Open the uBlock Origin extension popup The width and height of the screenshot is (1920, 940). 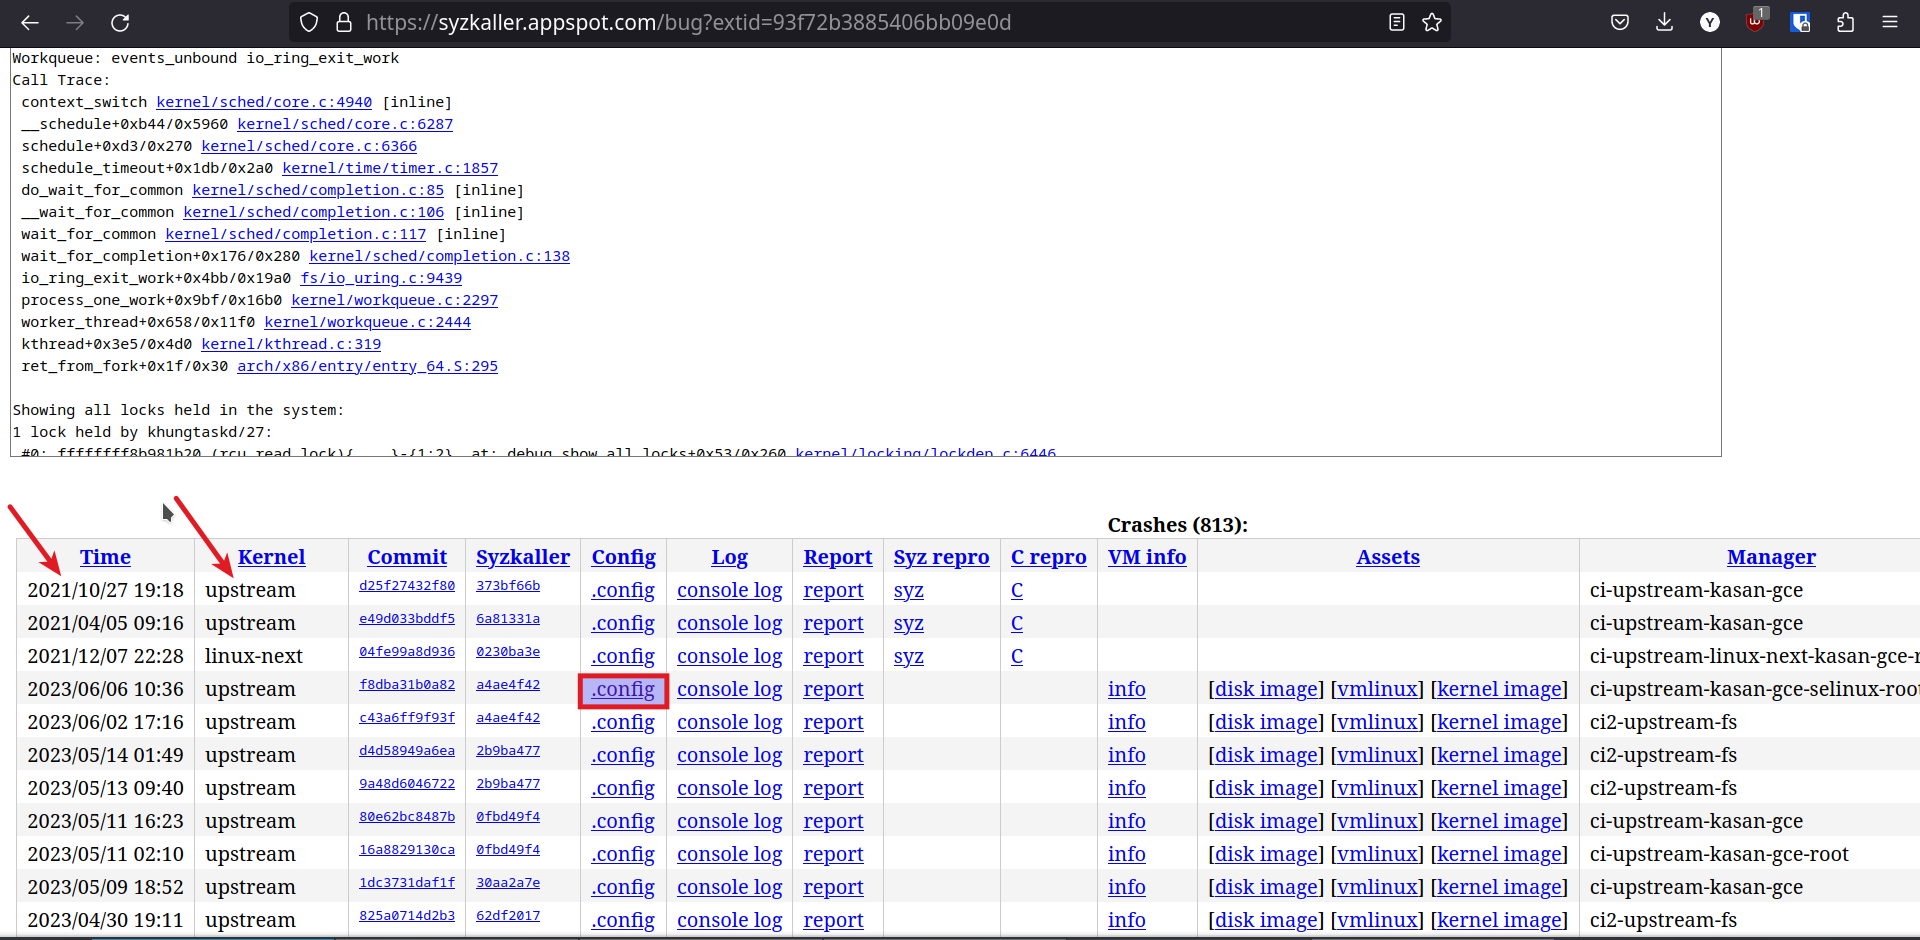click(x=1755, y=22)
